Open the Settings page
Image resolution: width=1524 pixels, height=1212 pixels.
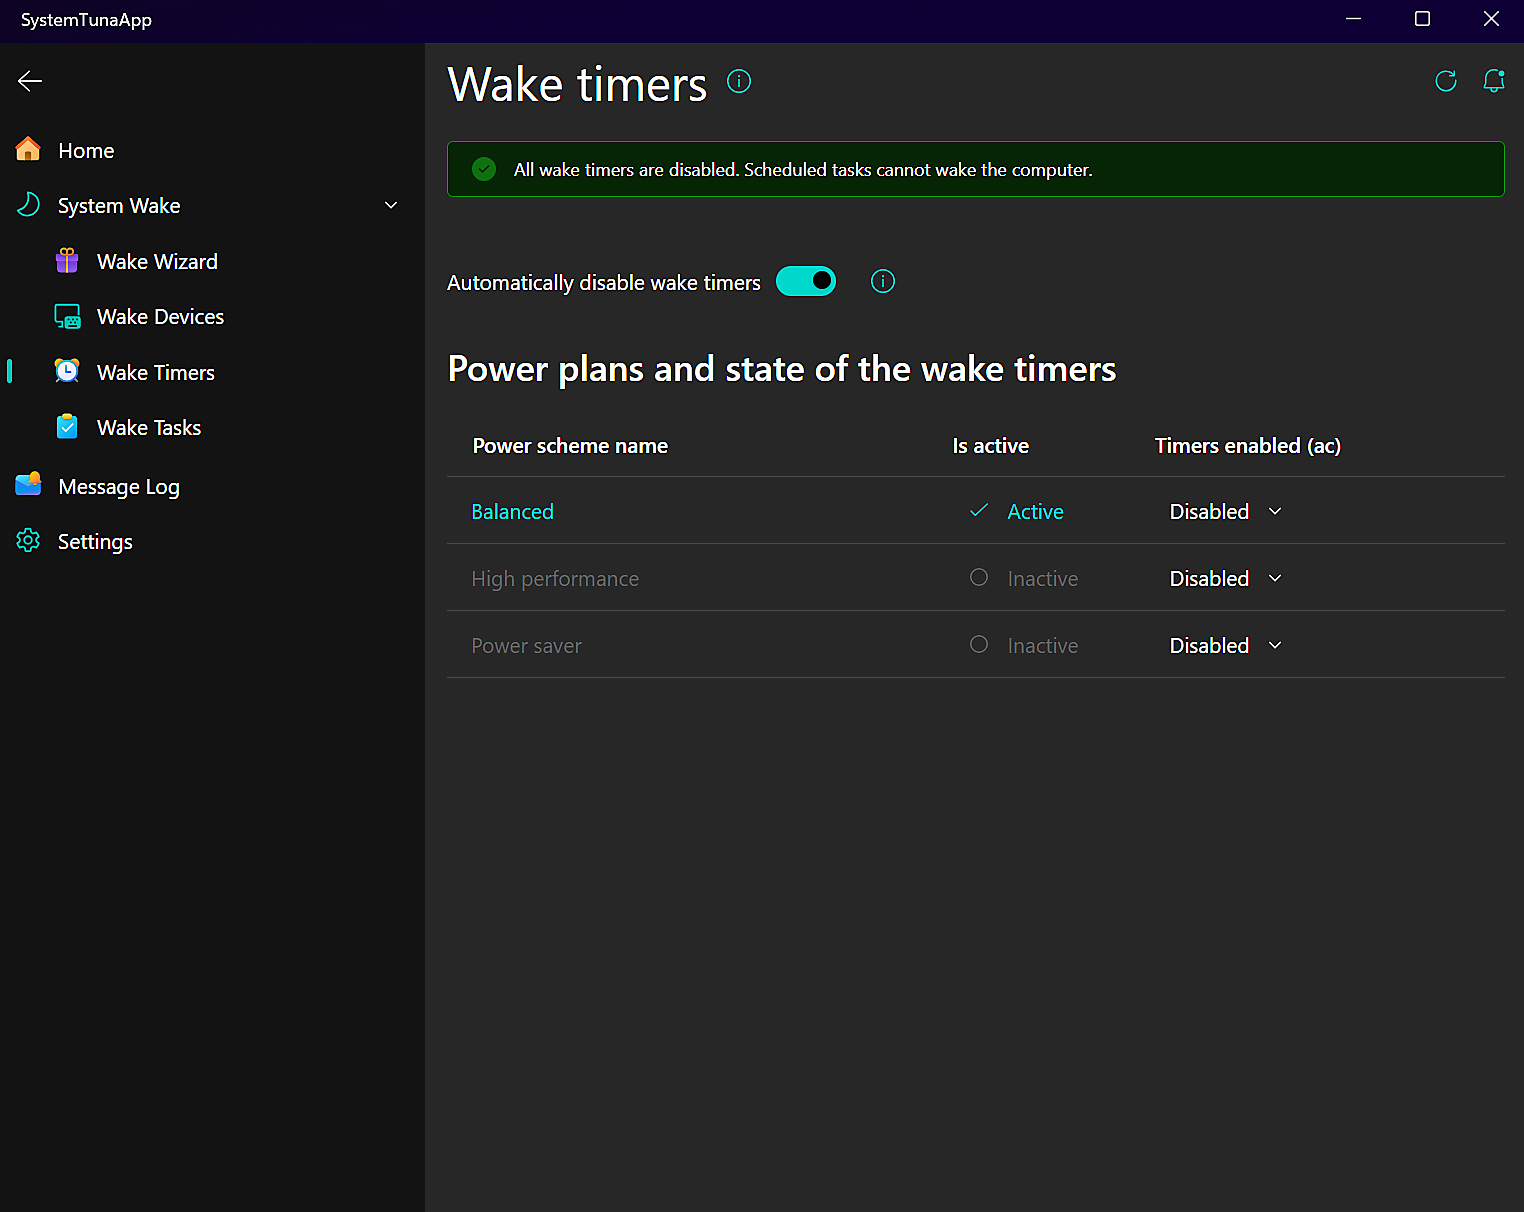(95, 541)
